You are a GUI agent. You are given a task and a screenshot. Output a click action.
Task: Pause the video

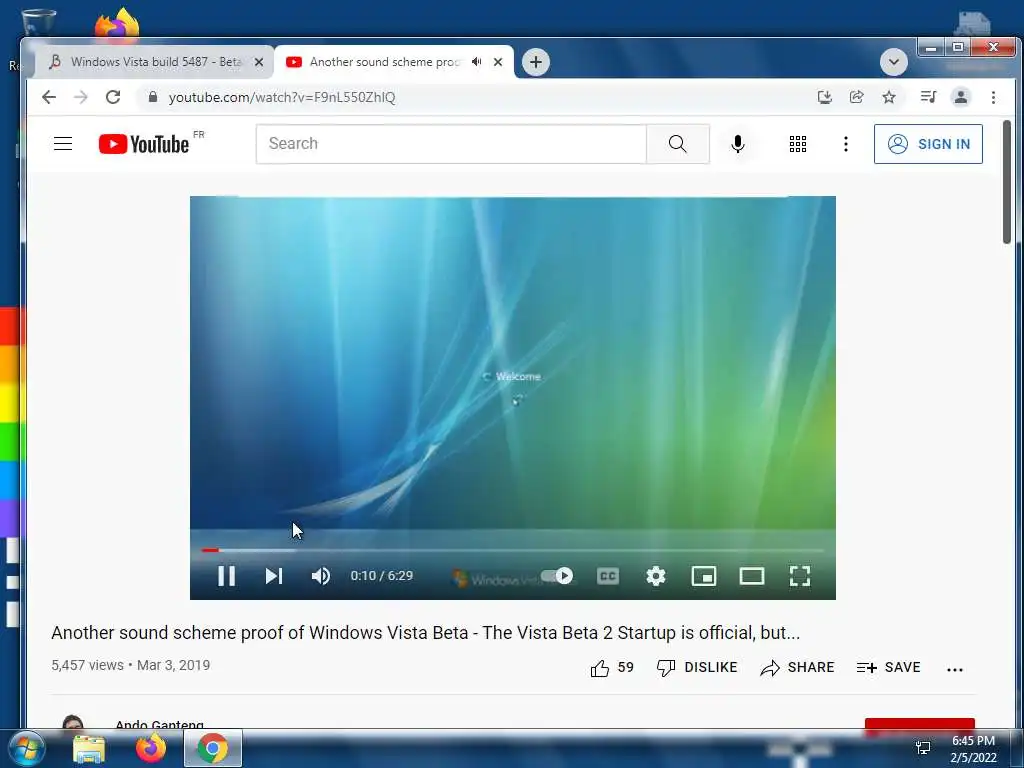click(227, 576)
